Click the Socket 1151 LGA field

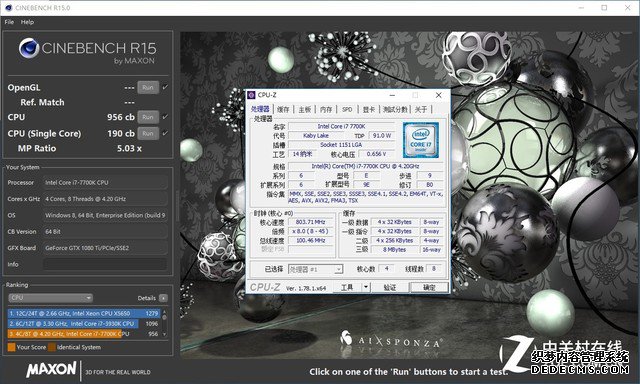[341, 145]
